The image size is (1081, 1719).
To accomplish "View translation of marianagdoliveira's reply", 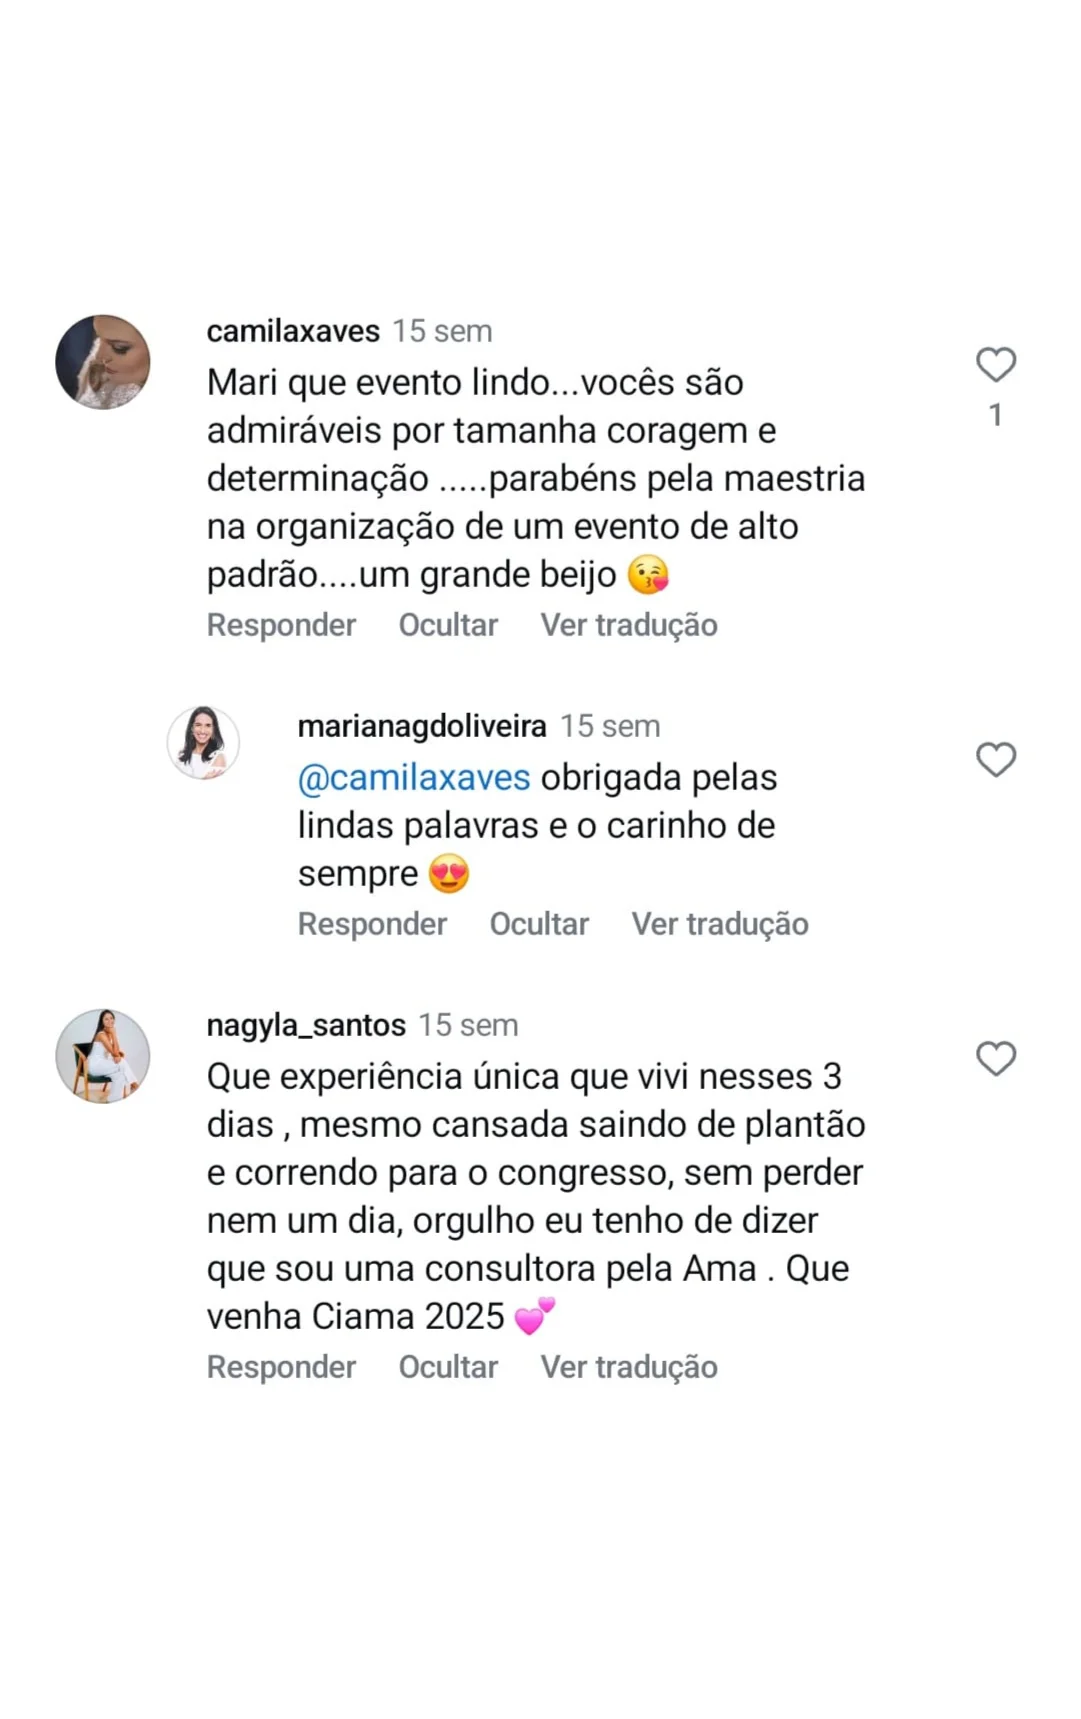I will pyautogui.click(x=720, y=924).
